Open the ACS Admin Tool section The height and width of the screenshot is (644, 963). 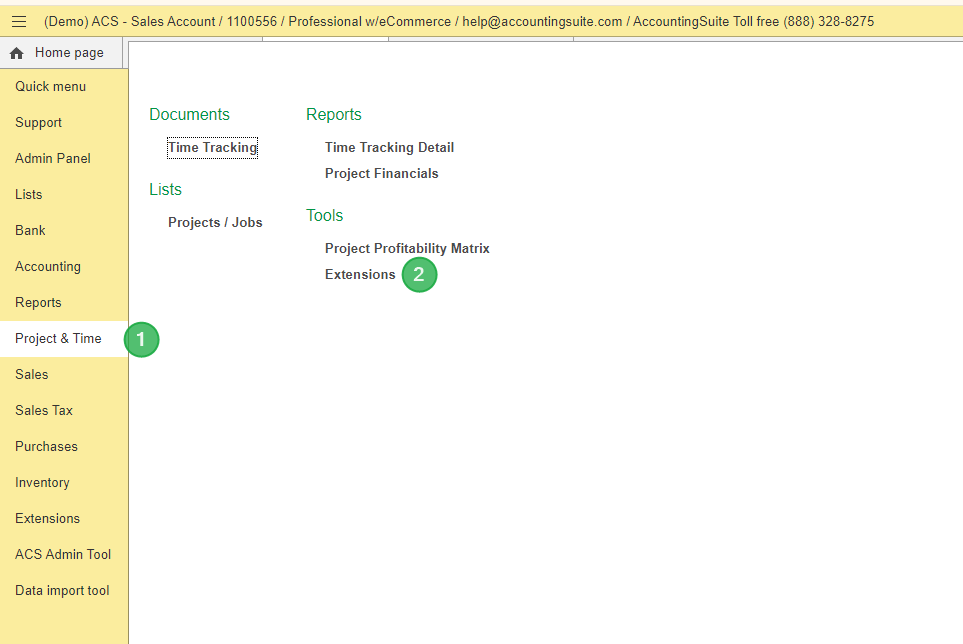[x=63, y=555]
